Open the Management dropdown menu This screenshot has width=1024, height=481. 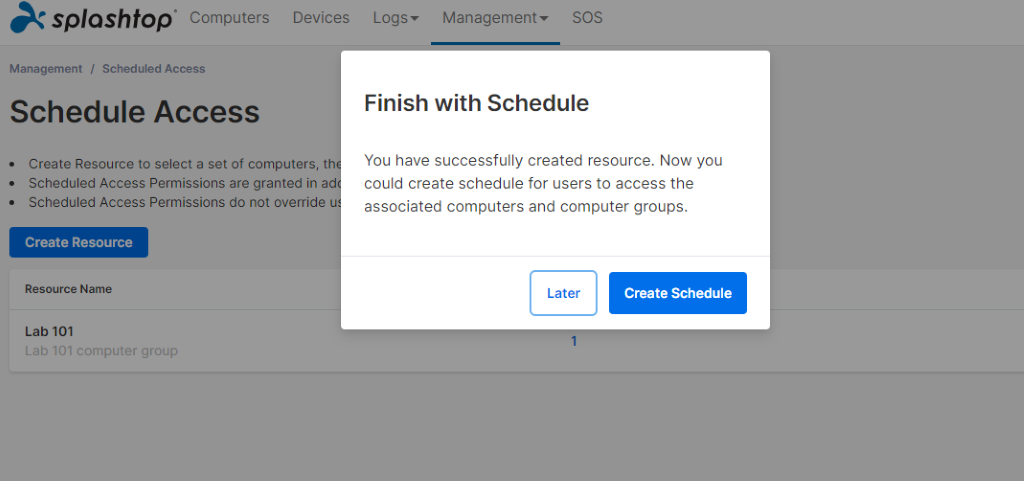495,18
